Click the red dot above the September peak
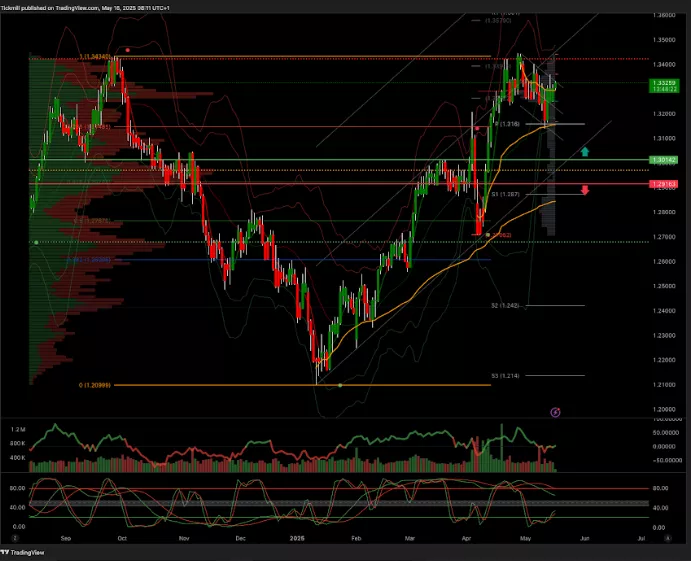This screenshot has height=561, width=691. (x=127, y=48)
